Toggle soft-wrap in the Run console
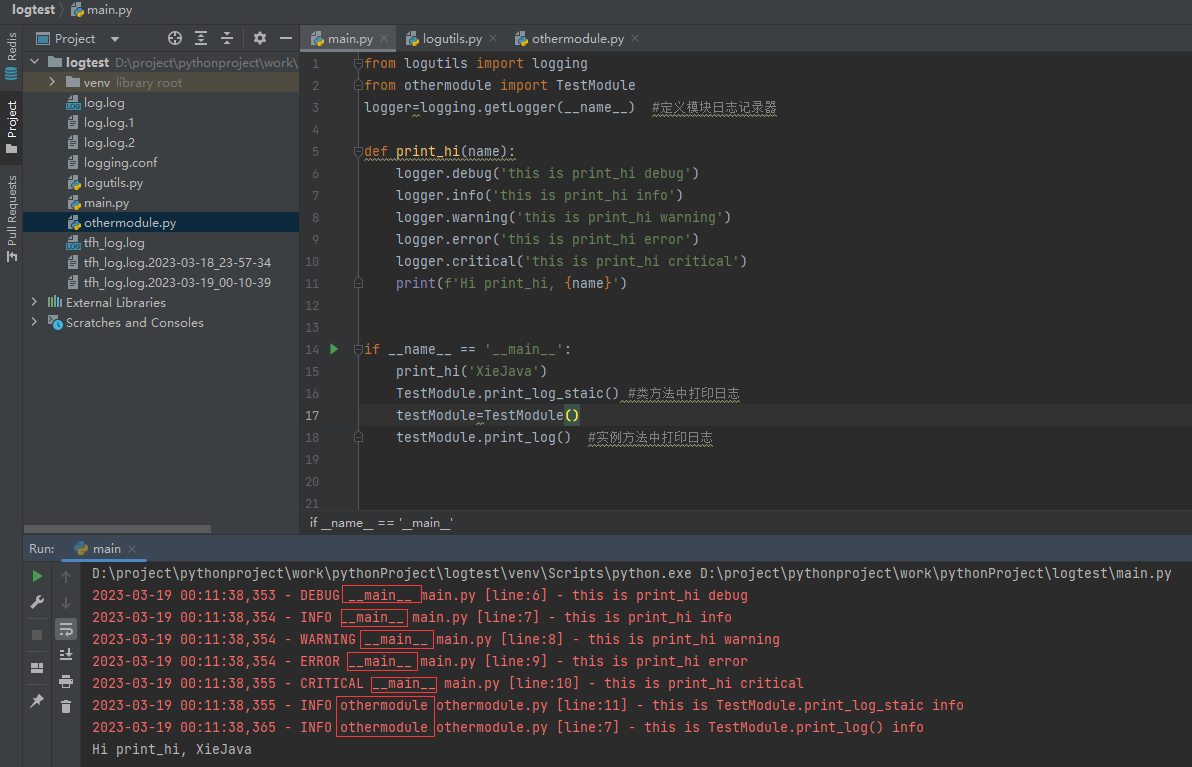 click(x=66, y=629)
